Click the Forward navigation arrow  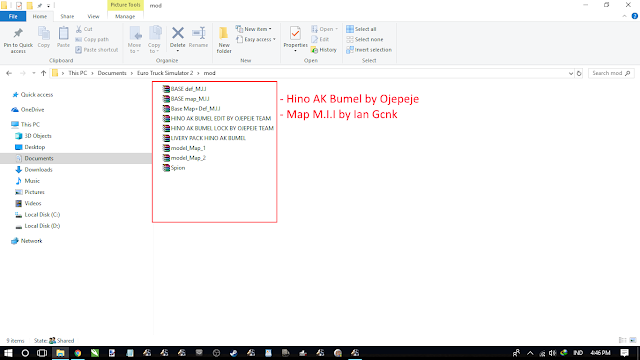coord(22,73)
